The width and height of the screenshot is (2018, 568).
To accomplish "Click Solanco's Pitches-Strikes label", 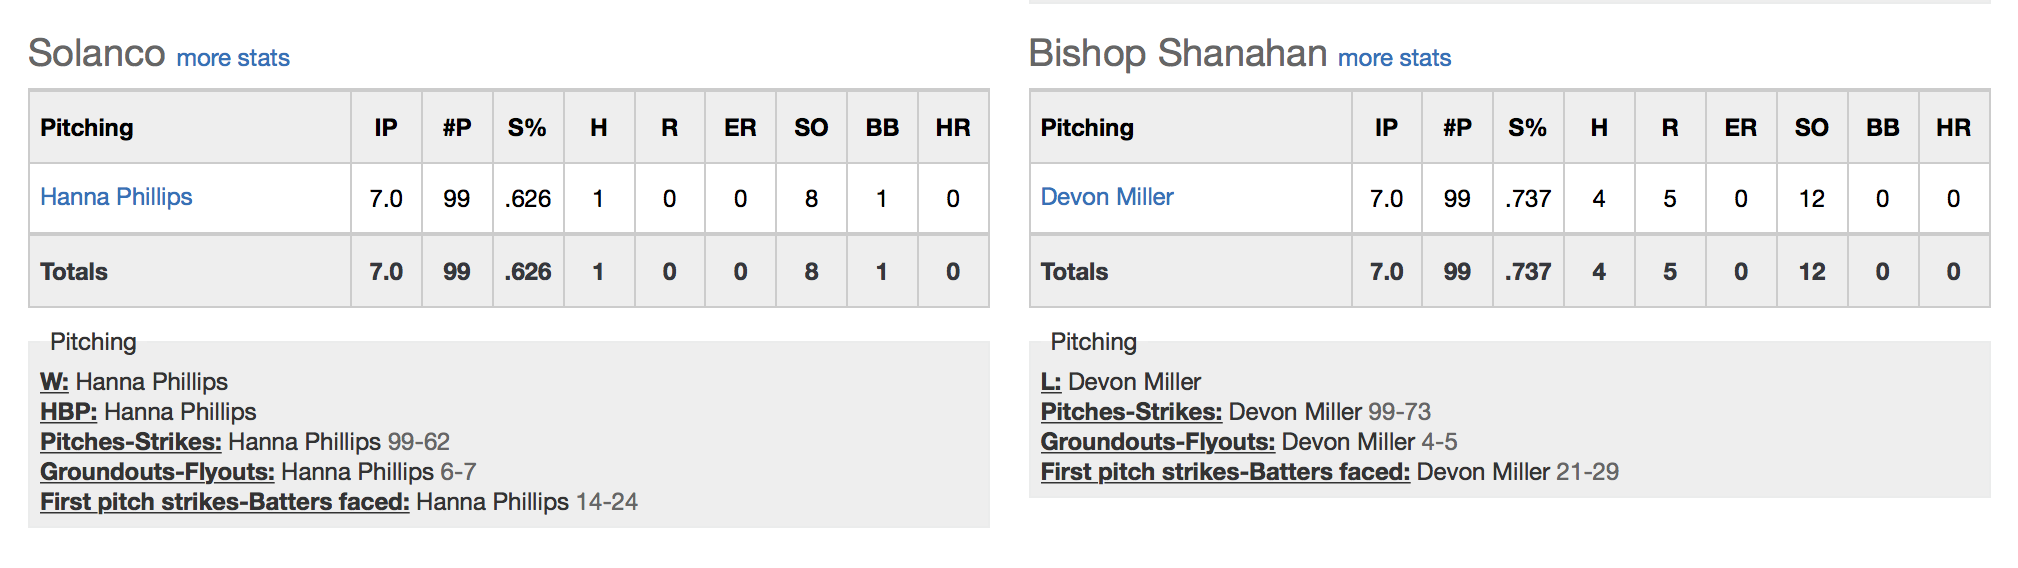I will 131,442.
